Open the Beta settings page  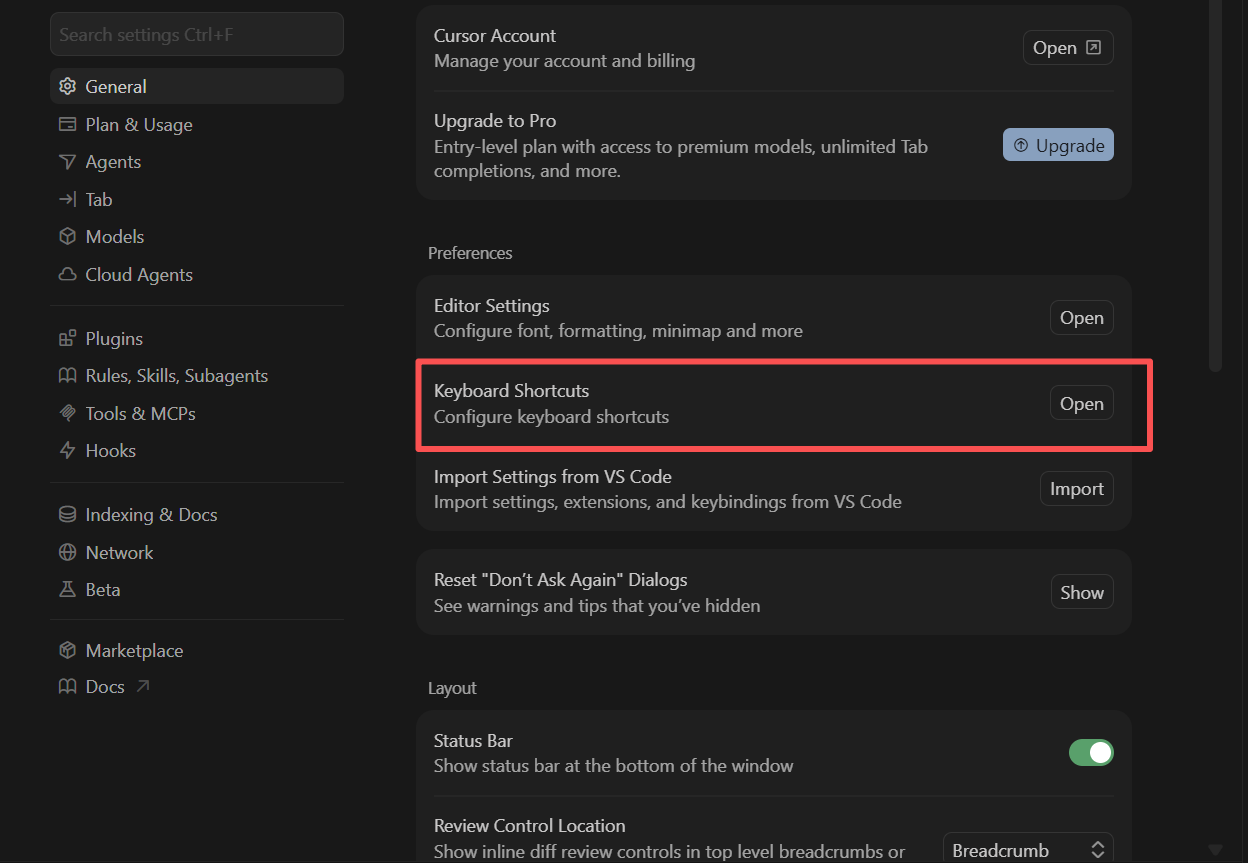tap(197, 590)
